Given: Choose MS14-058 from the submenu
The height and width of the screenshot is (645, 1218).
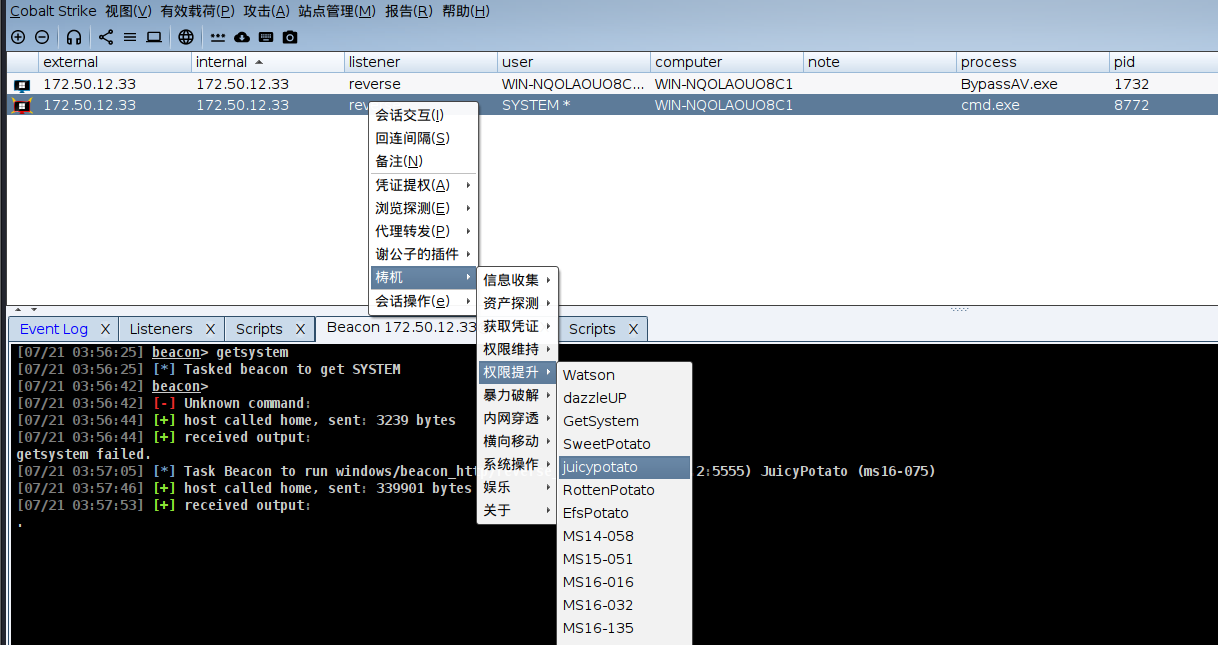Looking at the screenshot, I should coord(625,536).
